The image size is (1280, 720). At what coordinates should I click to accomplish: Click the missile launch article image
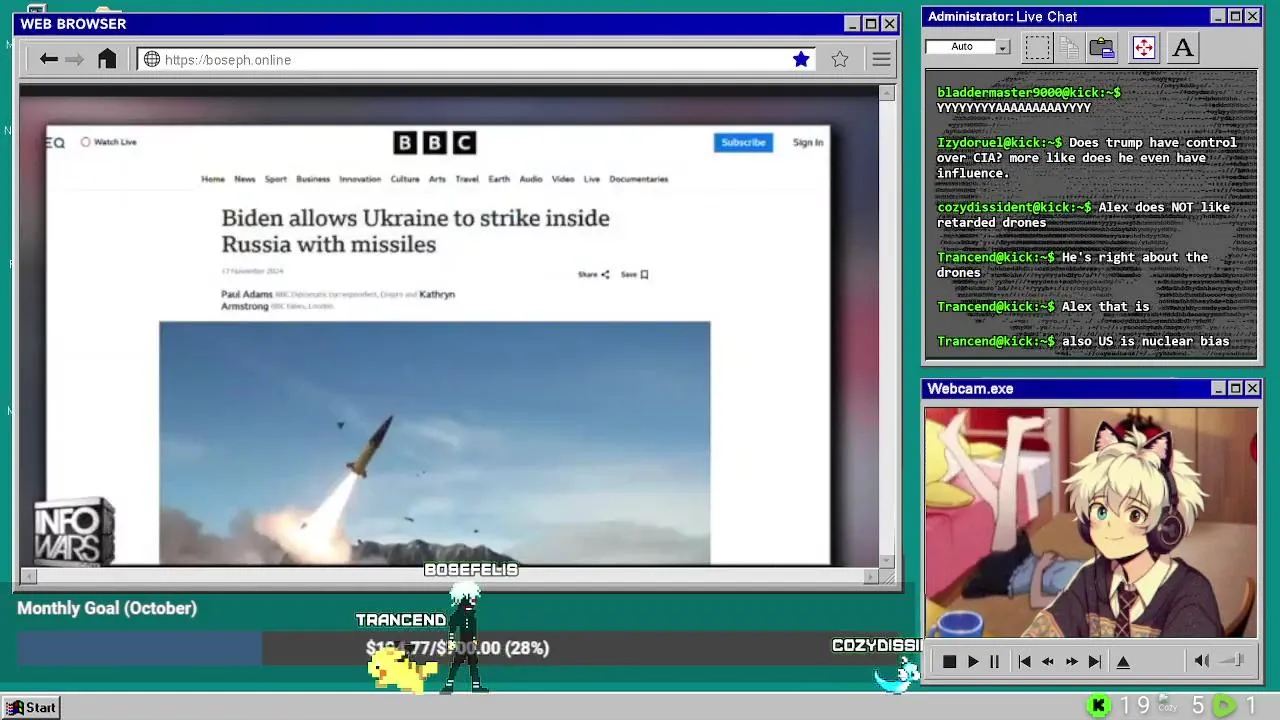tap(435, 443)
